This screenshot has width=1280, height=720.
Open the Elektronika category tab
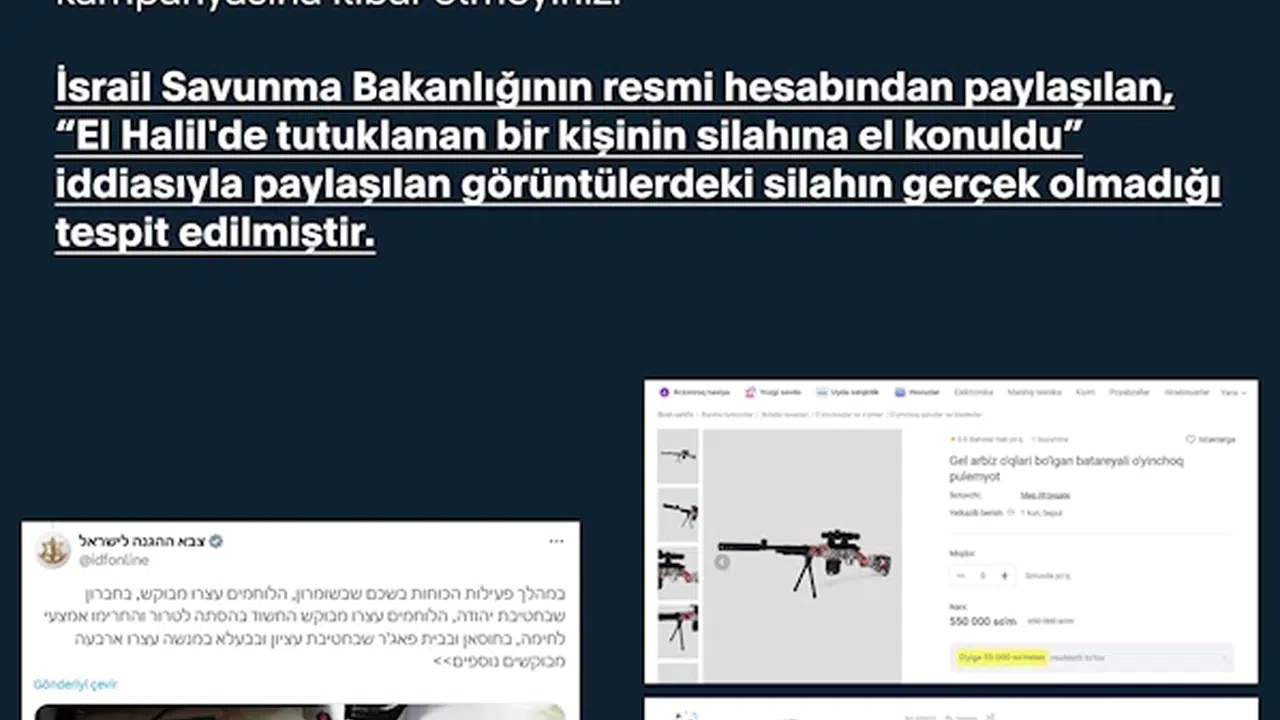tap(973, 392)
